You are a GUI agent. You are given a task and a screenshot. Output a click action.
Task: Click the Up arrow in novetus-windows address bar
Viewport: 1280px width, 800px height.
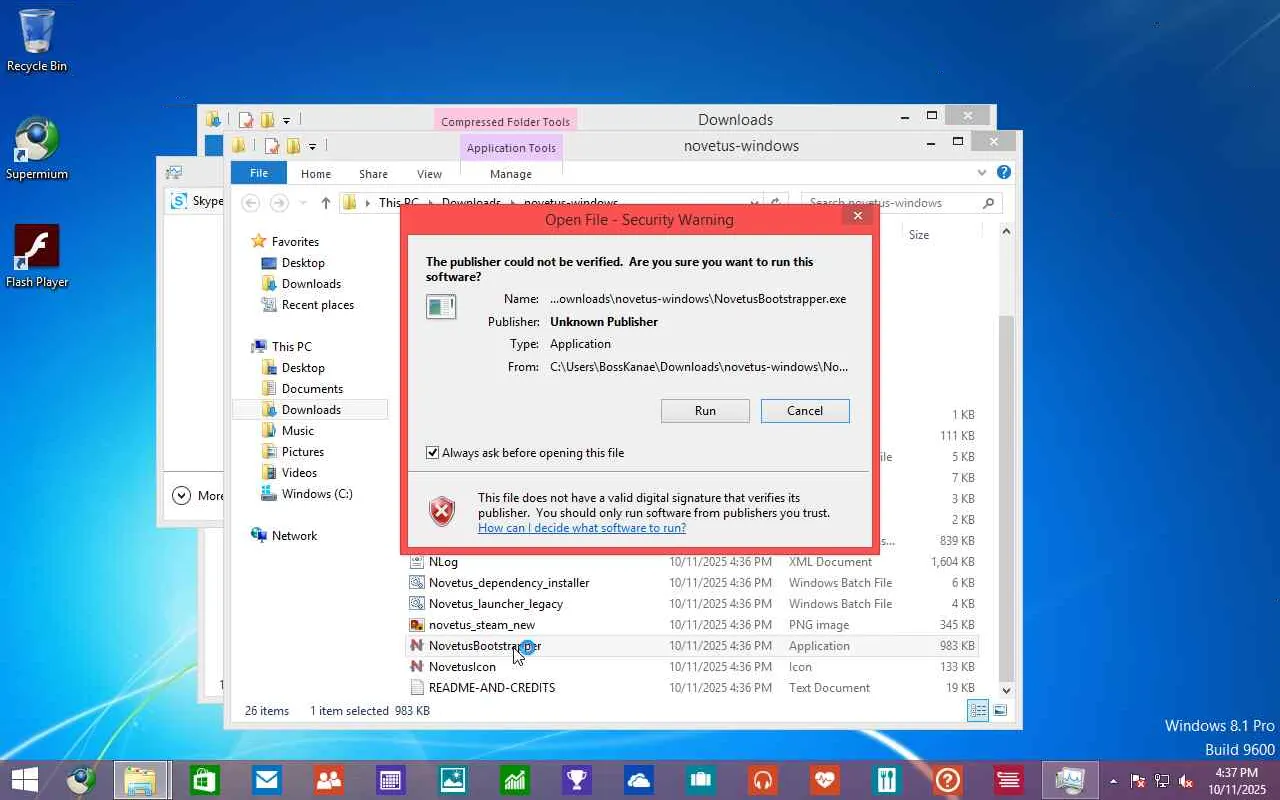[325, 203]
